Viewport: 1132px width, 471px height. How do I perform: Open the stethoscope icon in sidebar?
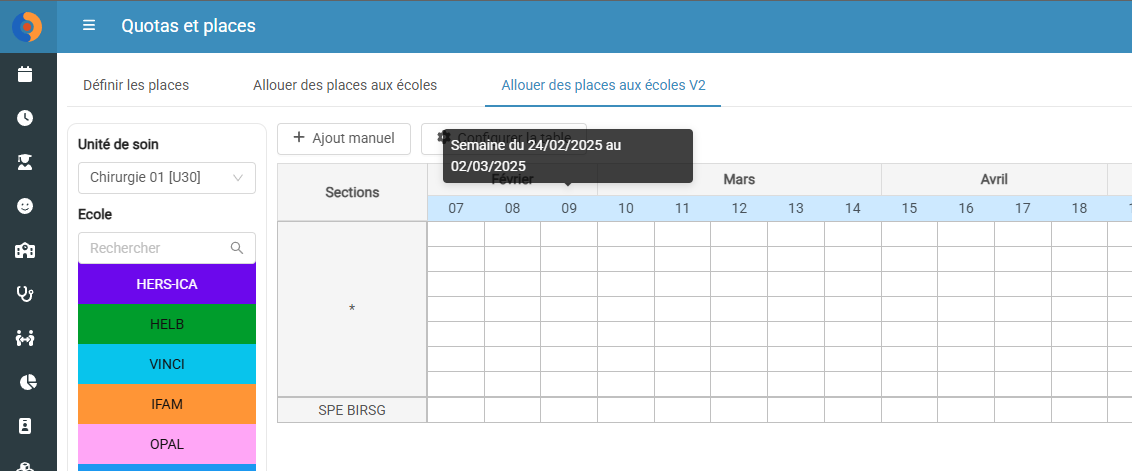click(x=25, y=294)
